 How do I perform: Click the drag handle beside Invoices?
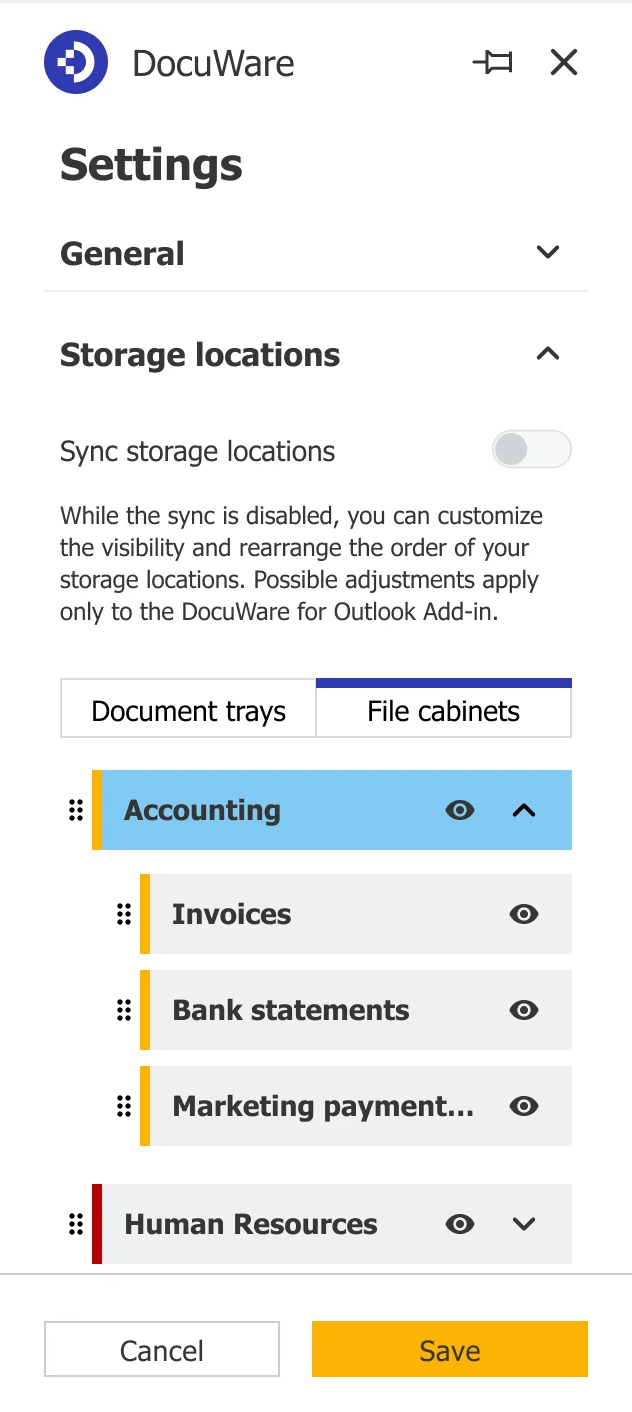[124, 913]
